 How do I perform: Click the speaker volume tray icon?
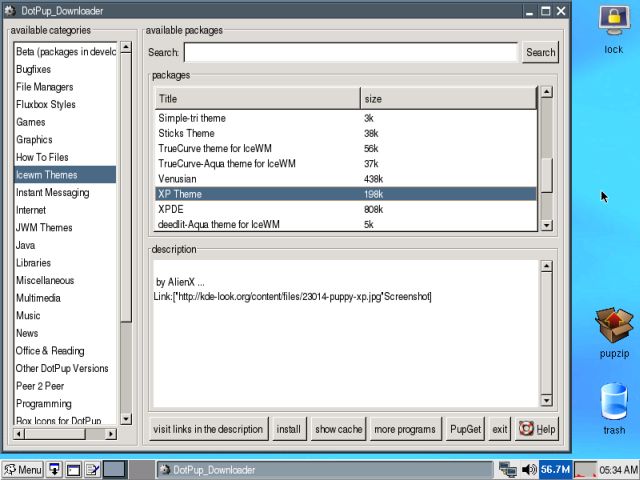click(529, 470)
